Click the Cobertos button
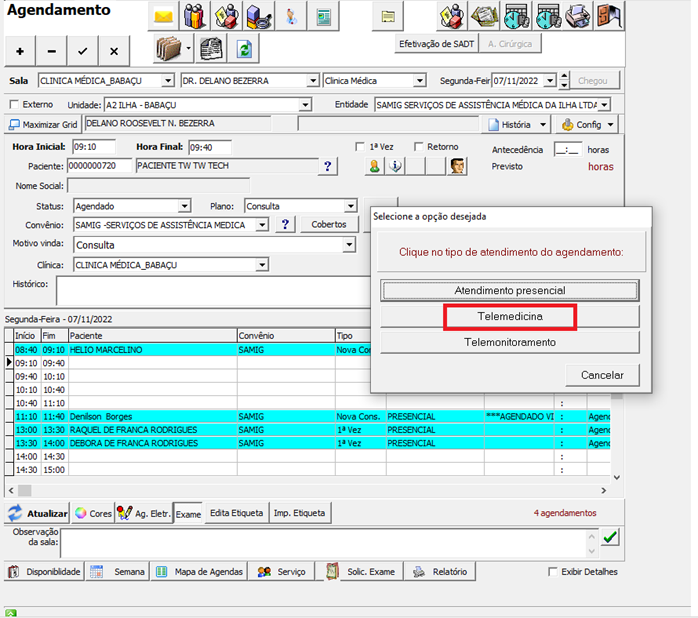Image resolution: width=698 pixels, height=618 pixels. coord(329,224)
